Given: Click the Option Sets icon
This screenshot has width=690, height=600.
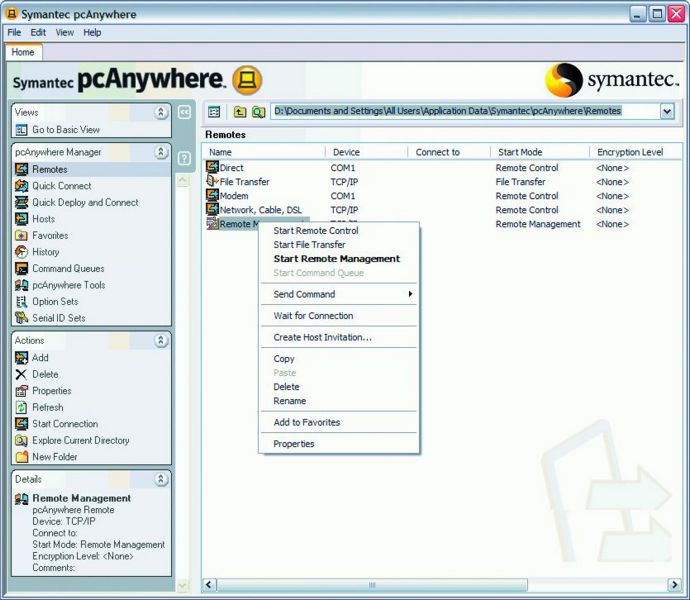Looking at the screenshot, I should click(22, 302).
